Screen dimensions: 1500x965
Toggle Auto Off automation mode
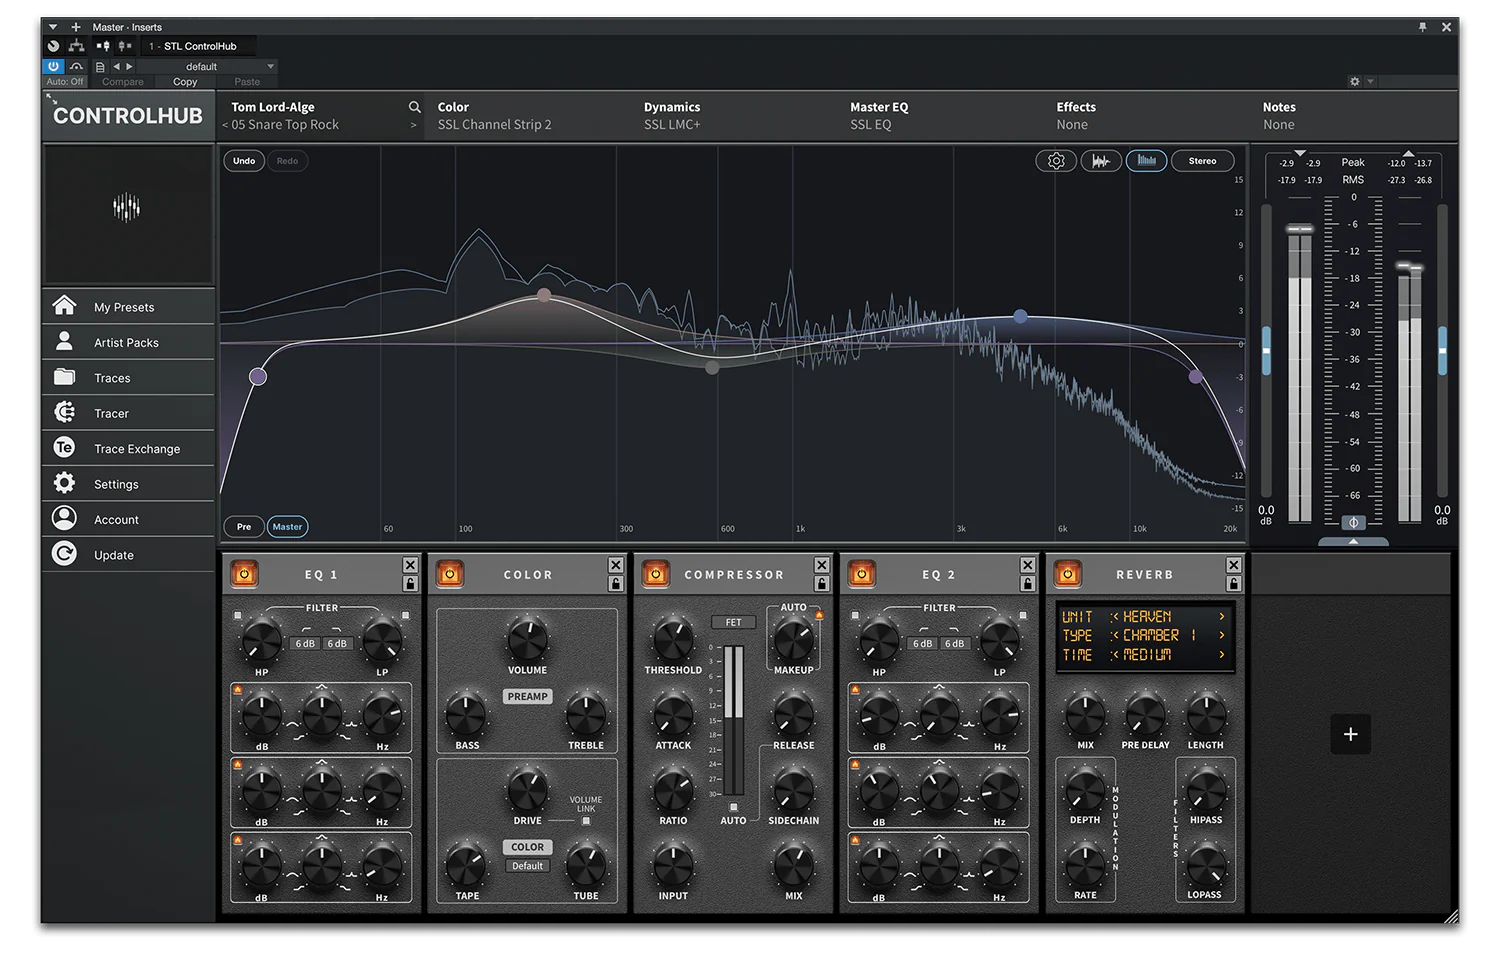[65, 82]
